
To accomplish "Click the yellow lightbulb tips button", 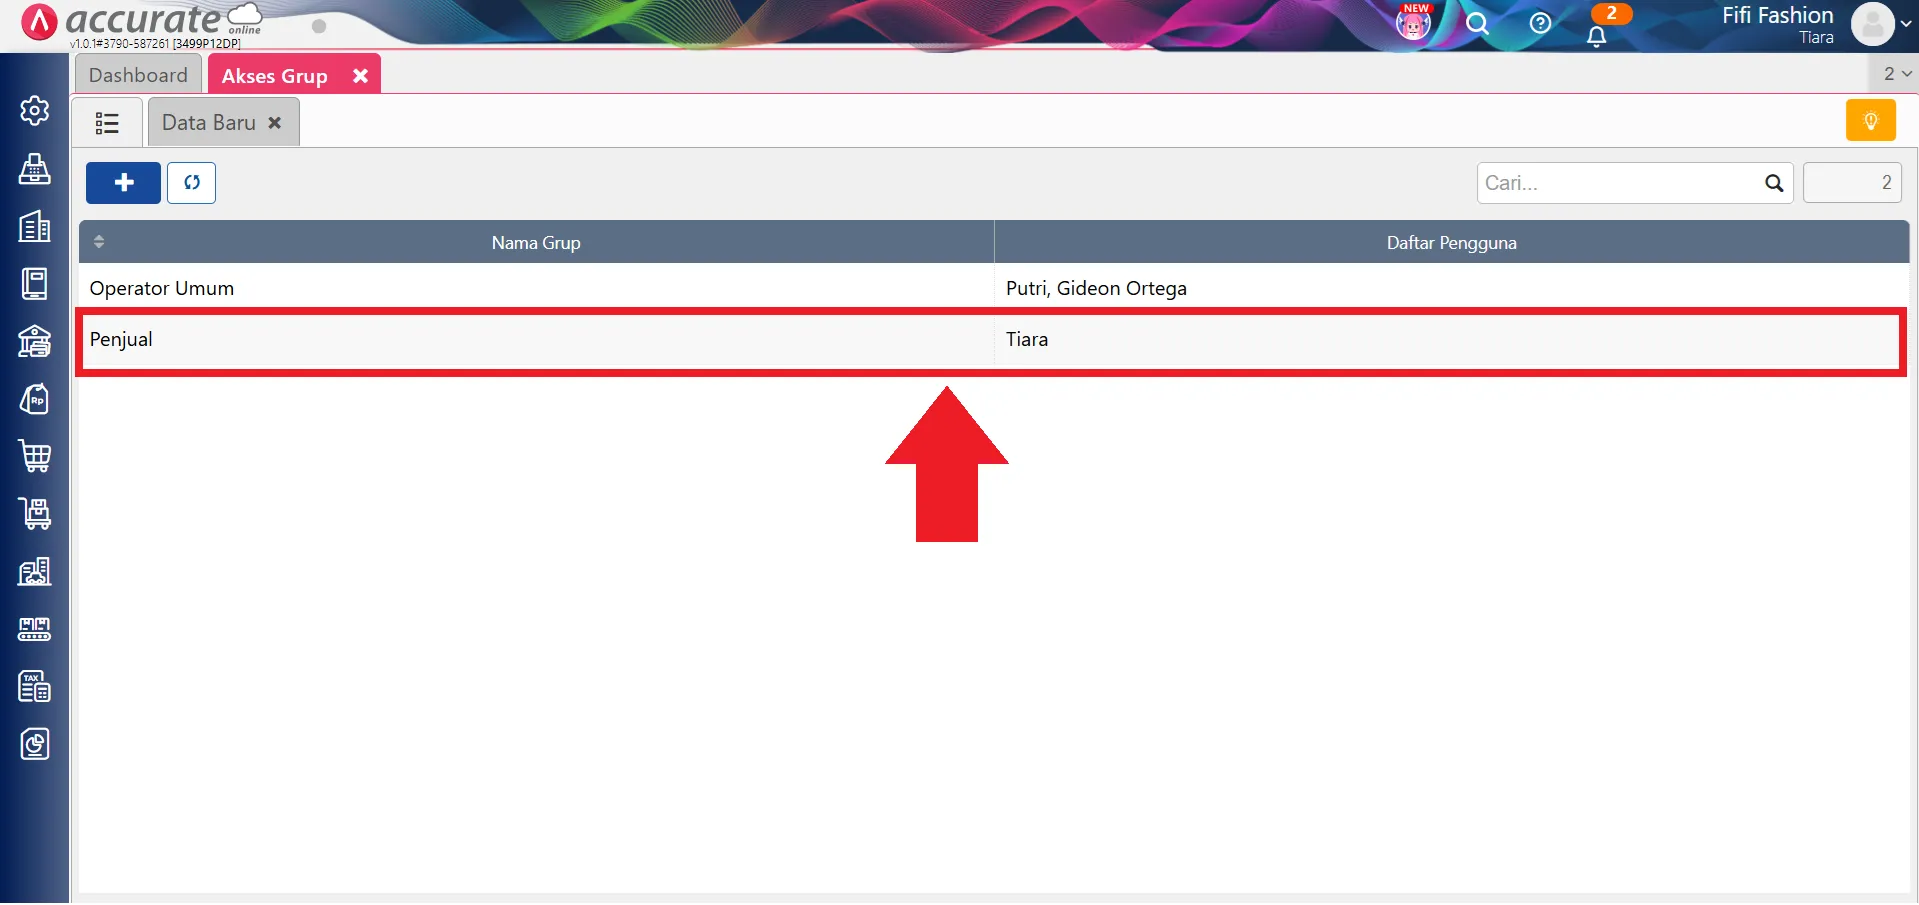I will (x=1870, y=121).
